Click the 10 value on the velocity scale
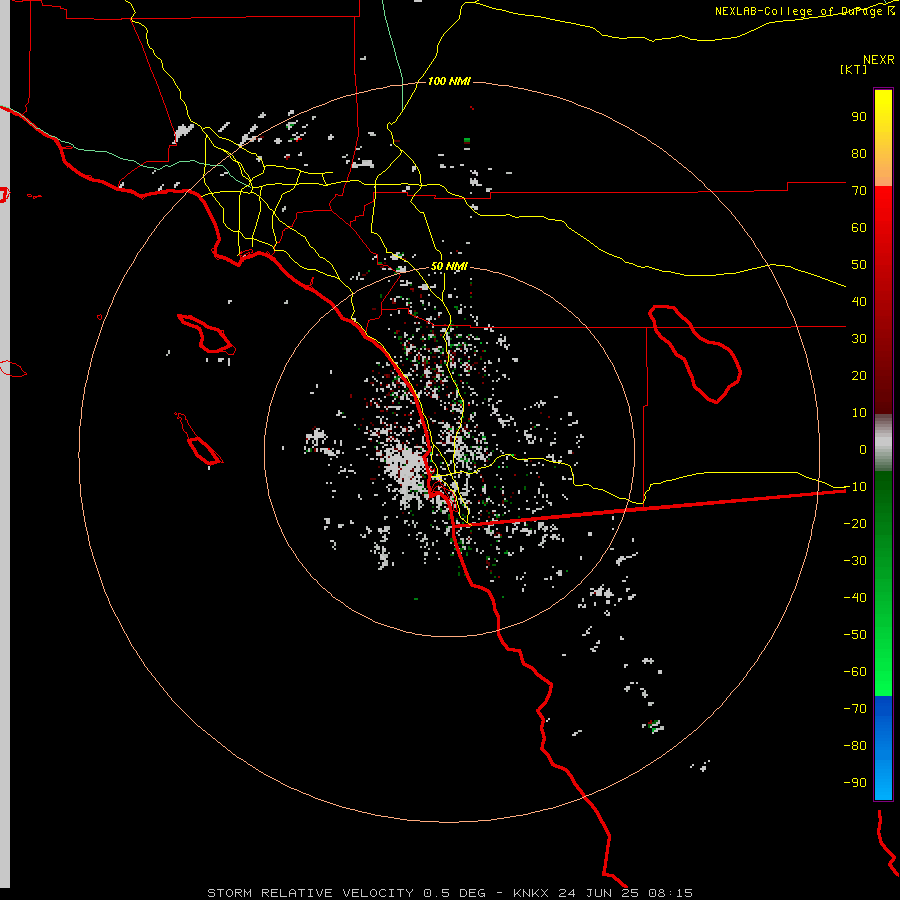The image size is (900, 900). pos(859,413)
